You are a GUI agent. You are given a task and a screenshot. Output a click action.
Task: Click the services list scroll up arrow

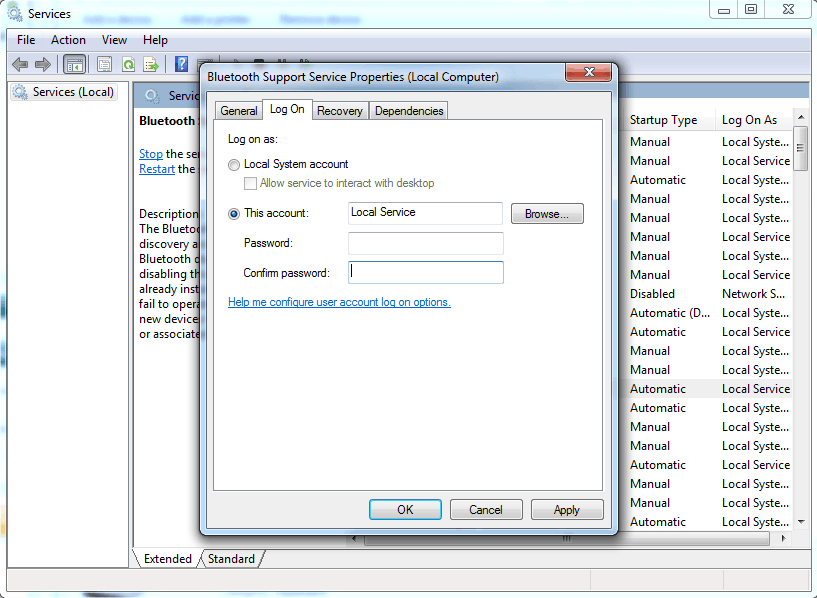[x=801, y=117]
